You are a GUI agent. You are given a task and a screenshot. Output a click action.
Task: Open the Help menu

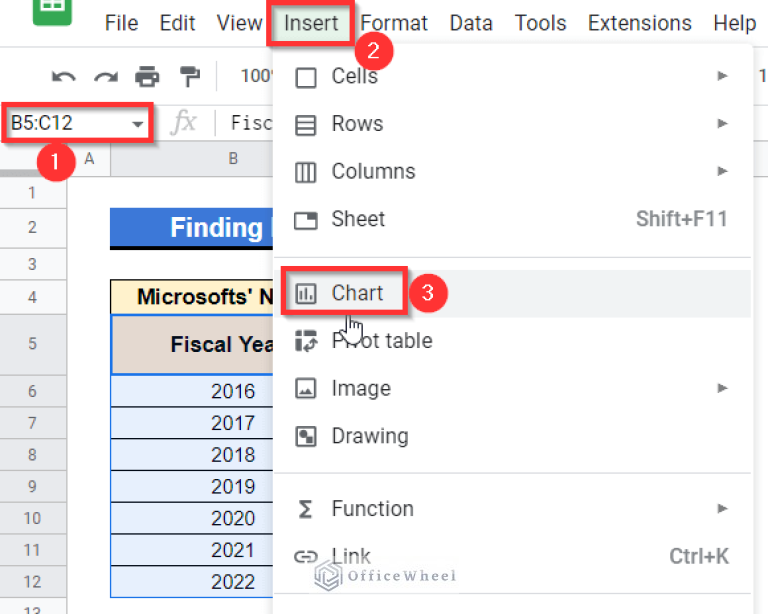[x=735, y=23]
